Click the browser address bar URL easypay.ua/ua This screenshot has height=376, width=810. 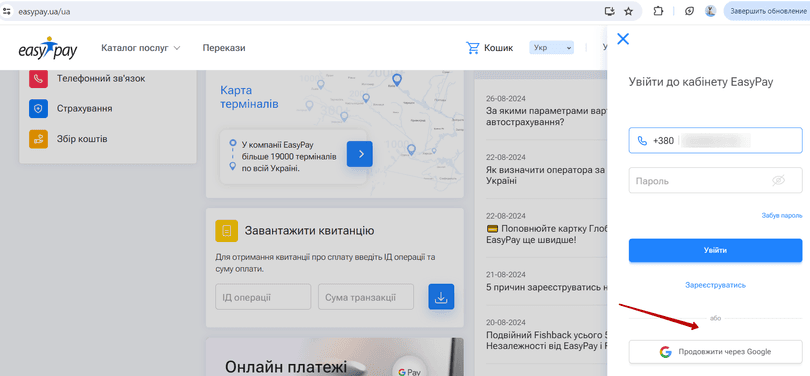(x=44, y=11)
